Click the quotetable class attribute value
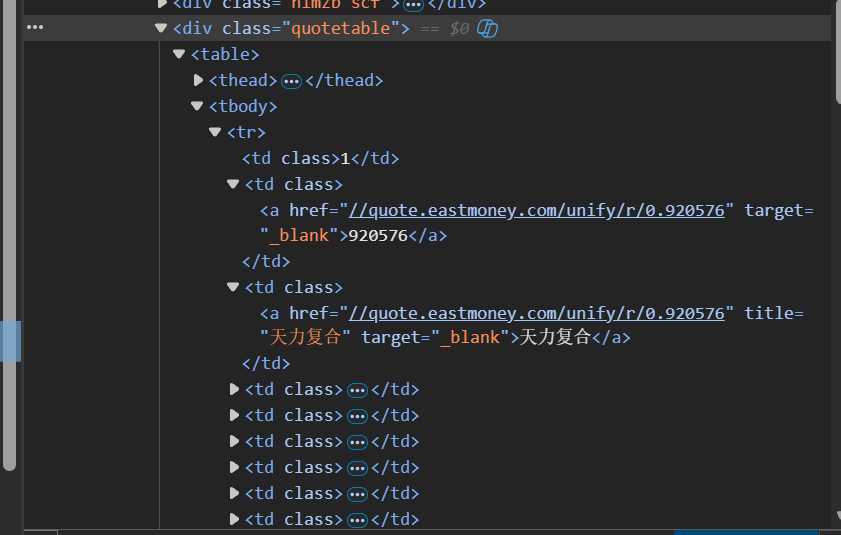 (x=340, y=28)
